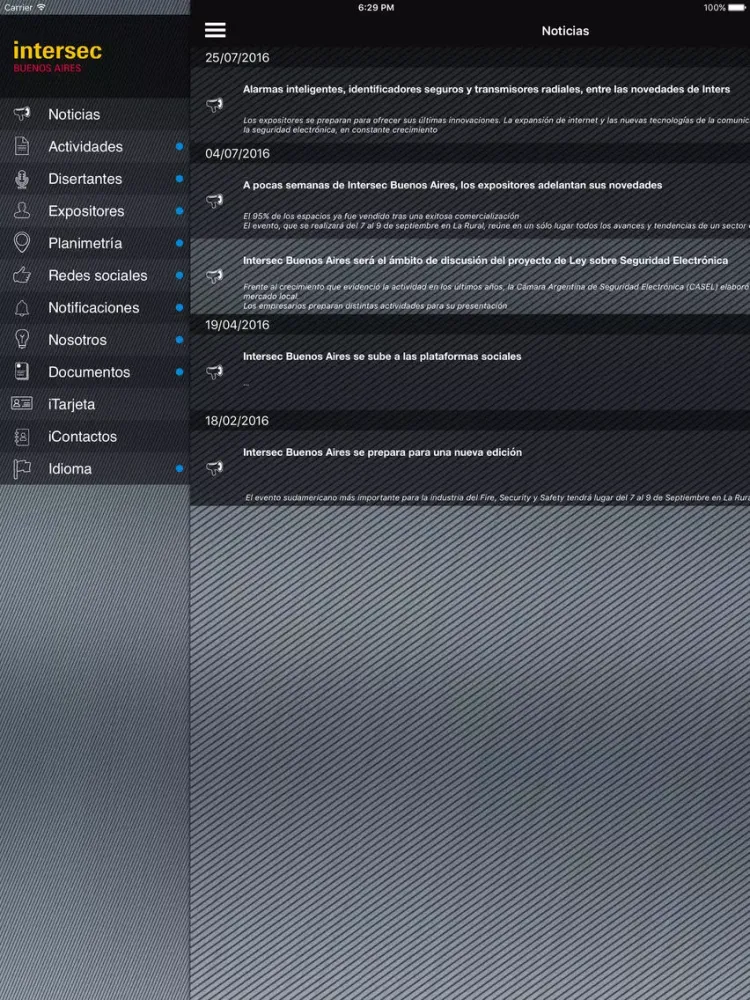The image size is (750, 1000).
Task: Tap the Disertantes microphone icon
Action: (x=22, y=179)
